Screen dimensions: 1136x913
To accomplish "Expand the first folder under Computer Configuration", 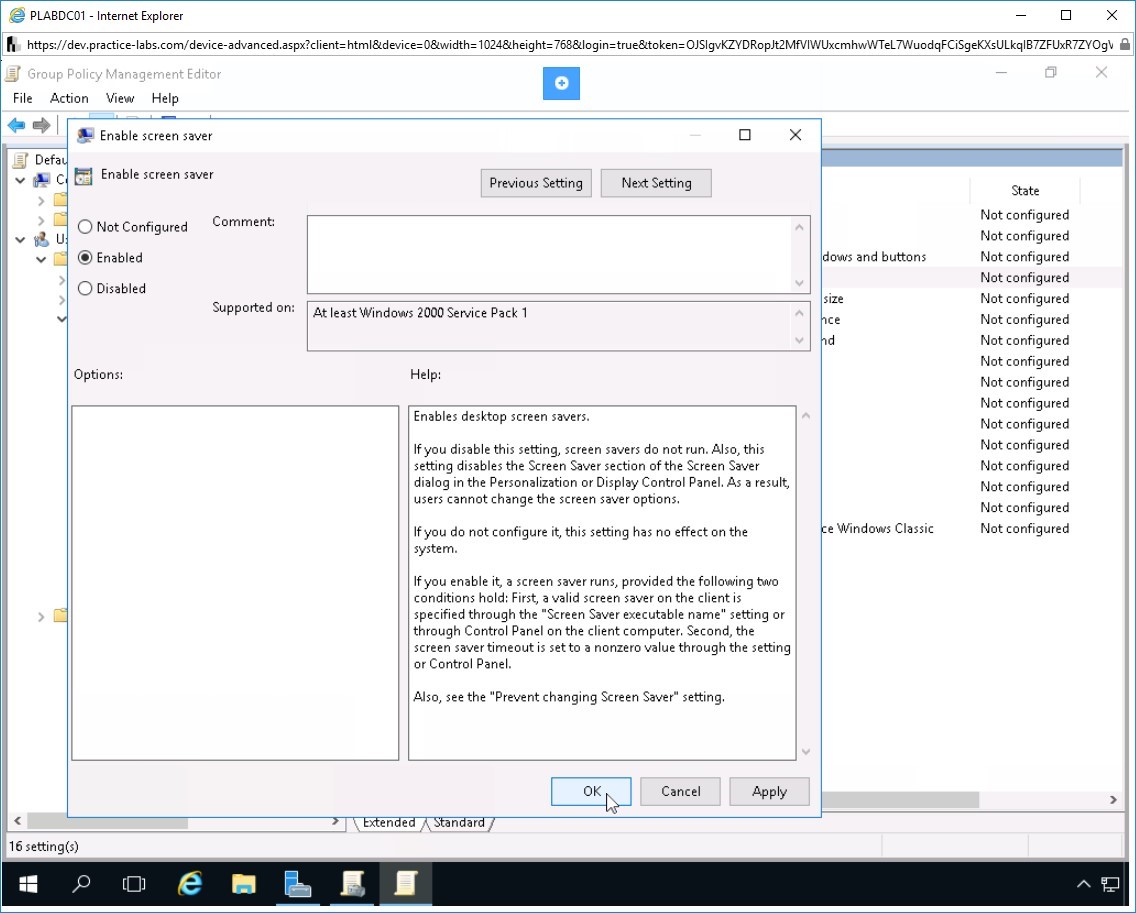I will click(x=41, y=201).
